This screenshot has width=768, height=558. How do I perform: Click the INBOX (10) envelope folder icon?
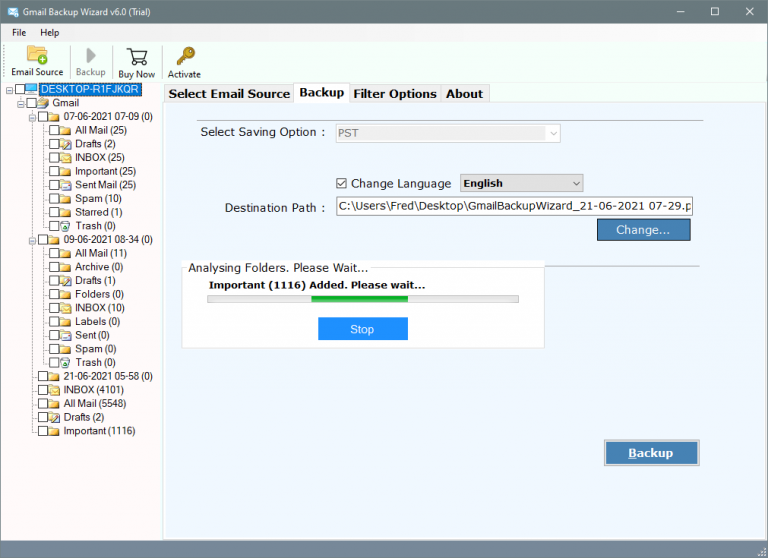click(66, 308)
